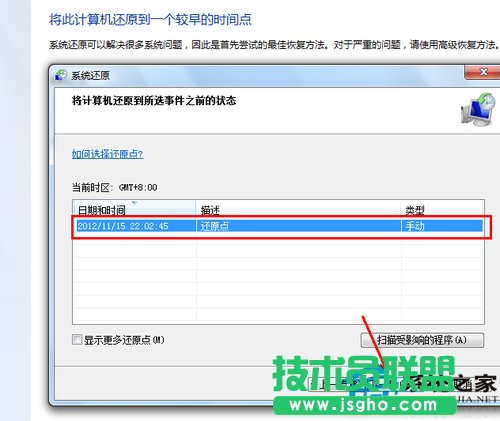This screenshot has height=421, width=500.
Task: Select restore point dated 2012/11/15 22:02:45
Action: pos(278,226)
